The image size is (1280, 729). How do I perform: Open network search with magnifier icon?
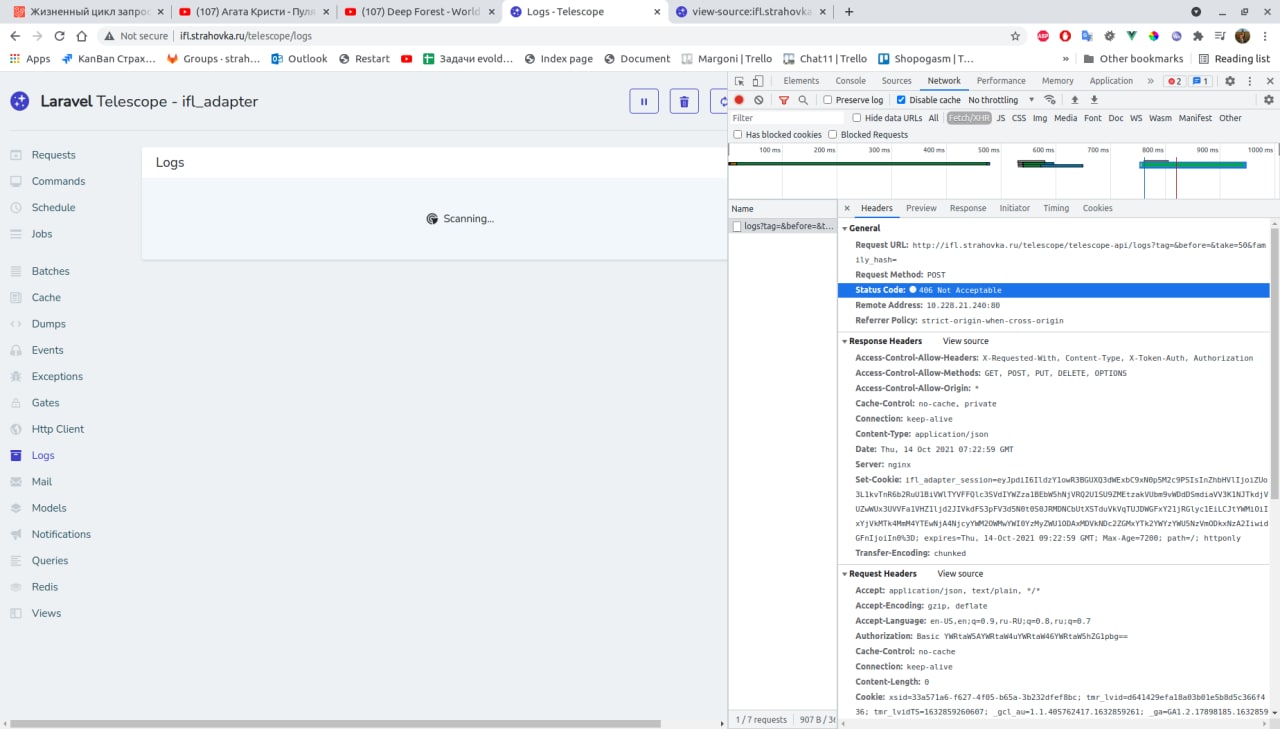pos(803,100)
